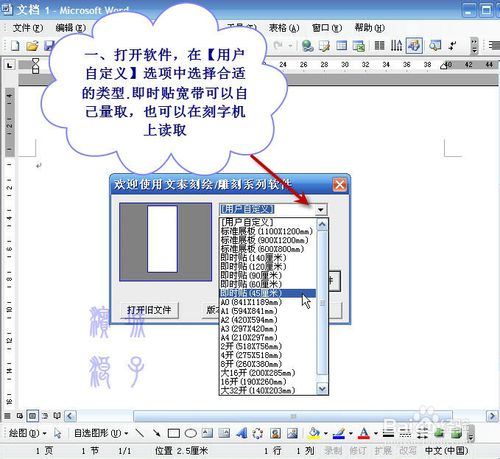
Task: Open the Arrow Style options
Action: pos(422,433)
